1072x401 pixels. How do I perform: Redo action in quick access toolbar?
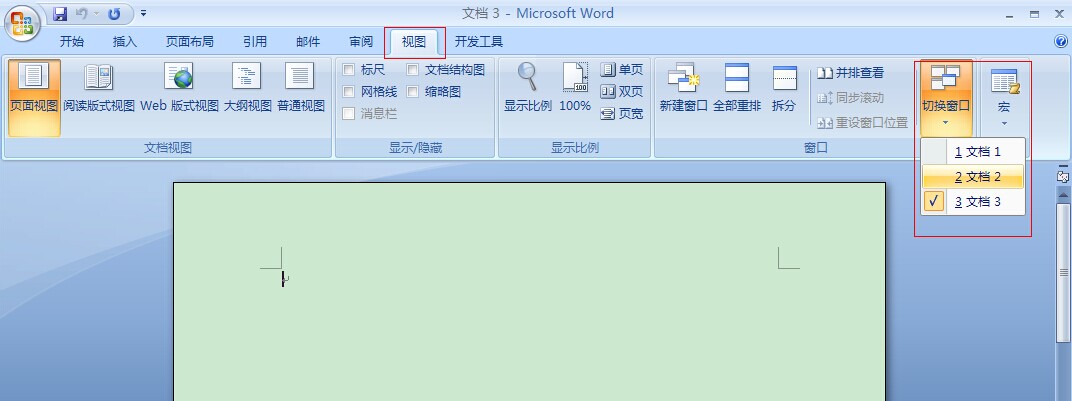tap(114, 14)
